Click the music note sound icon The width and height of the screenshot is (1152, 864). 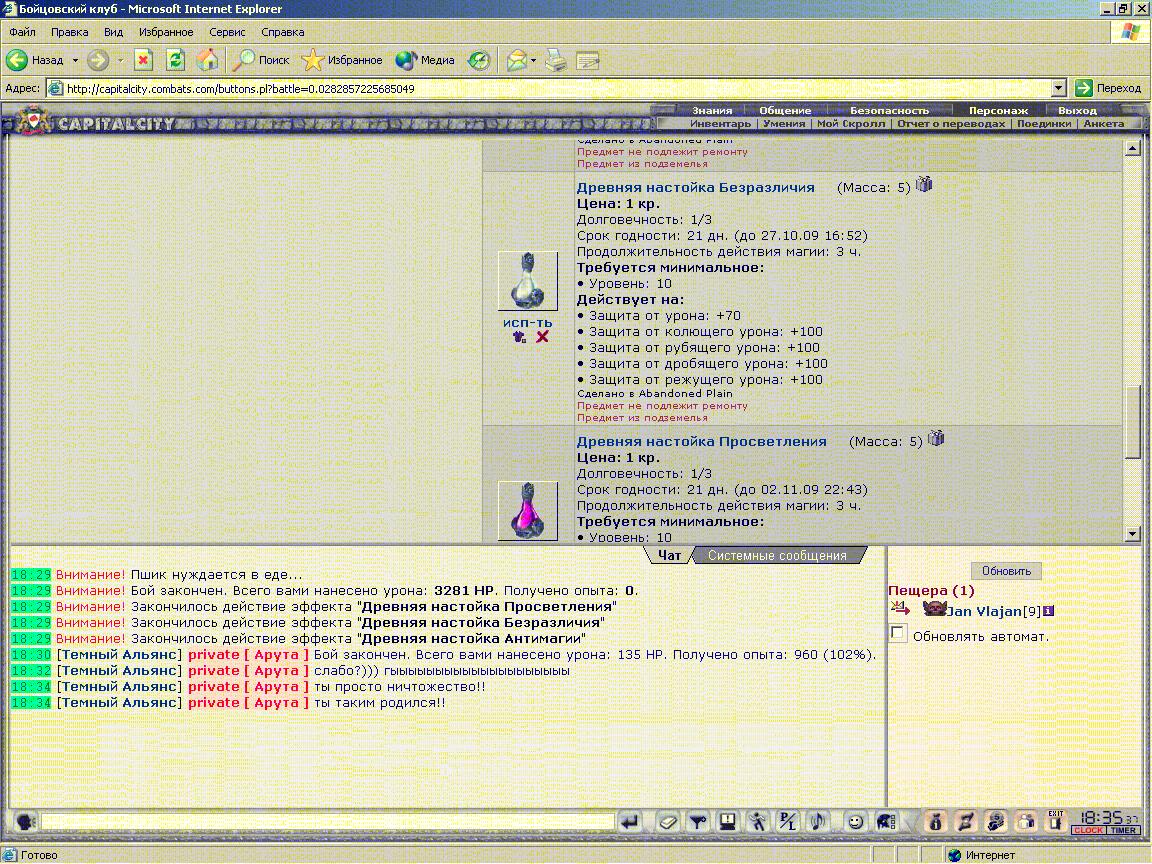817,821
